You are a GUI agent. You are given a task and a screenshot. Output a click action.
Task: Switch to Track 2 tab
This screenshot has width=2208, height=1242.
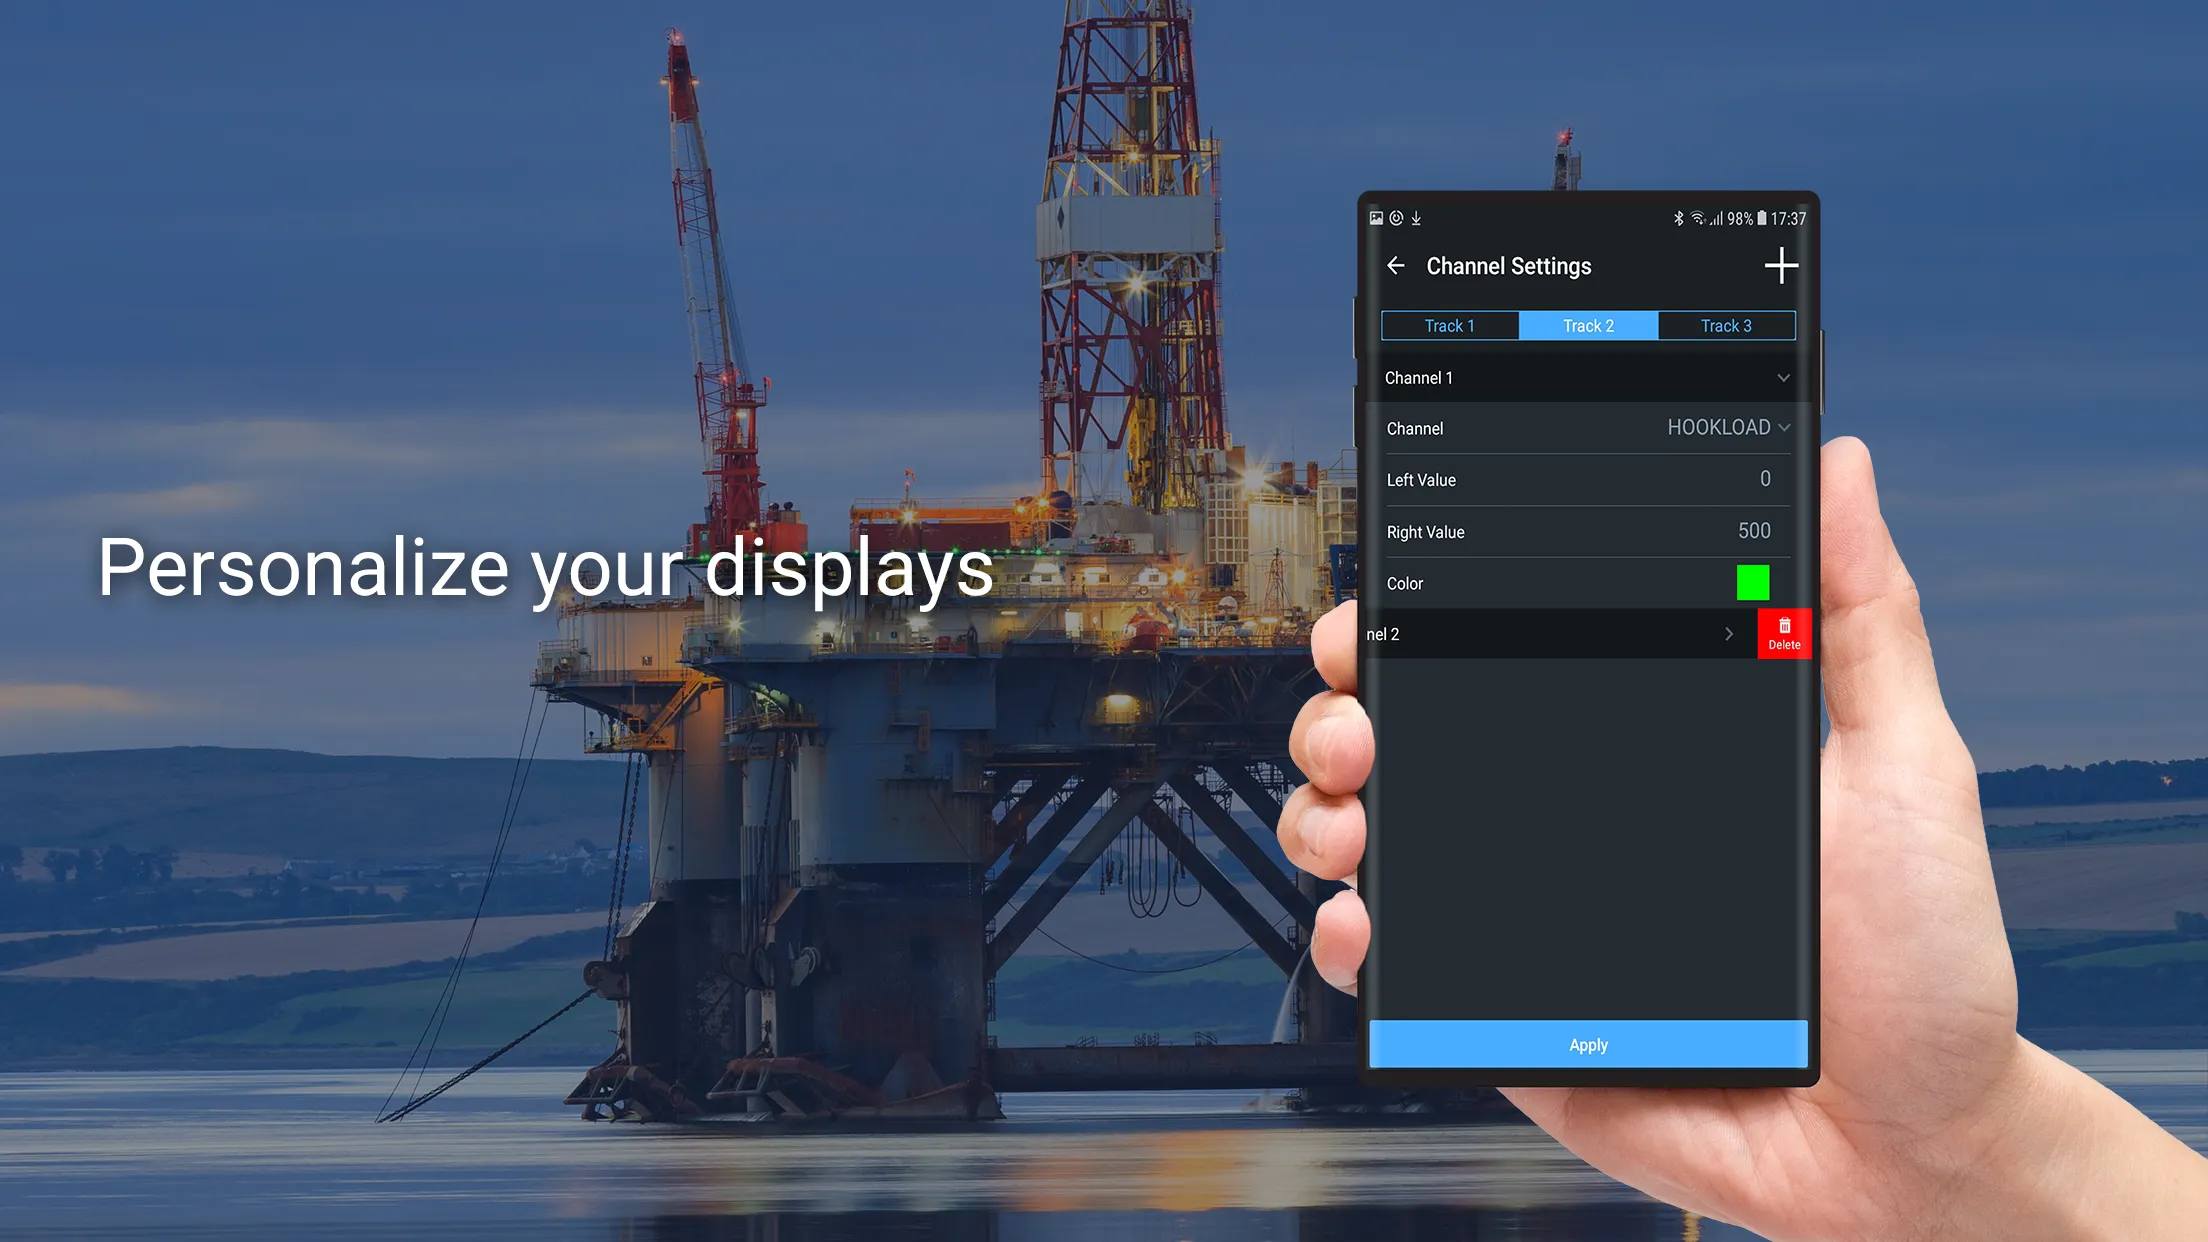coord(1588,325)
